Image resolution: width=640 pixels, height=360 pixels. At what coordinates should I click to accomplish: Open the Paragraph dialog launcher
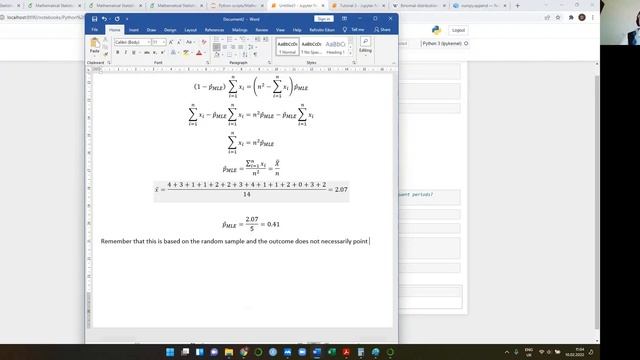point(269,62)
